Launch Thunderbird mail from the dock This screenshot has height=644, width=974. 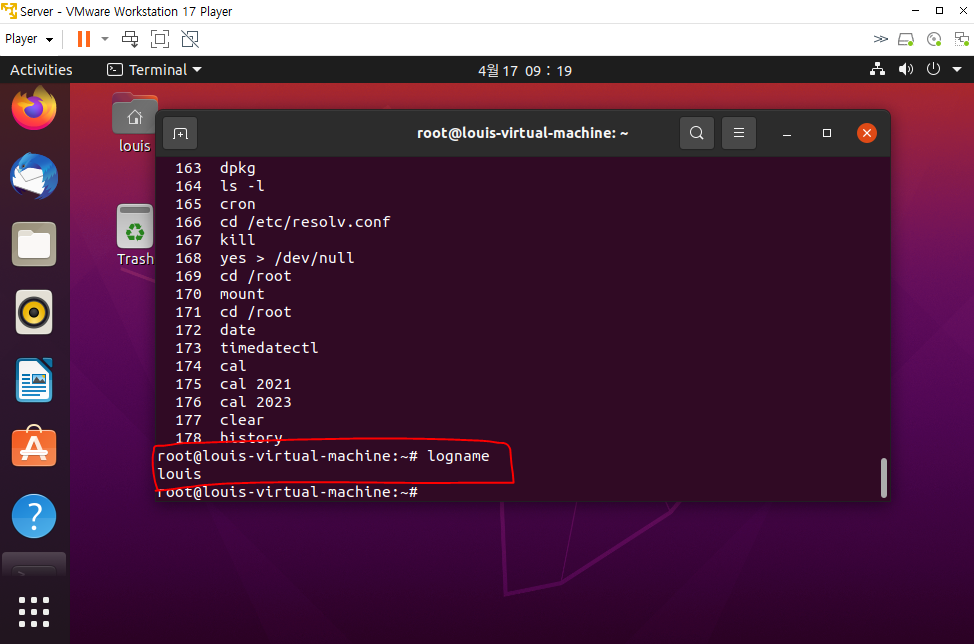34,176
